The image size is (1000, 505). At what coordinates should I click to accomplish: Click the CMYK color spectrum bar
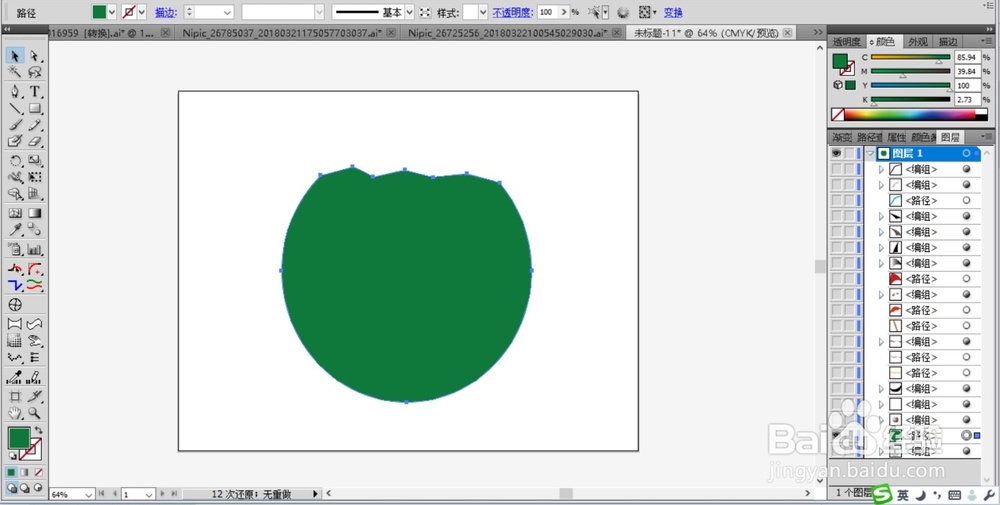(910, 115)
